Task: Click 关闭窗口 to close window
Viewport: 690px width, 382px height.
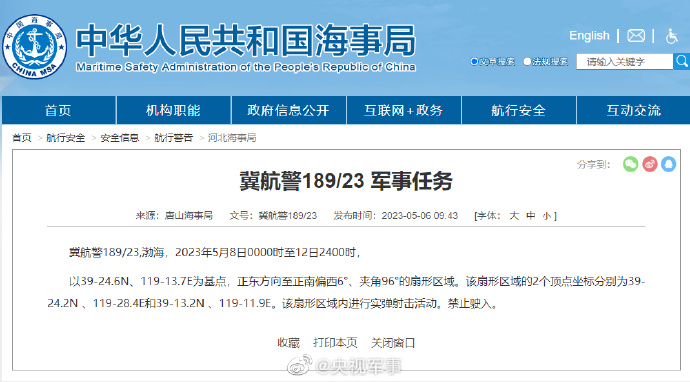Action: [x=393, y=342]
